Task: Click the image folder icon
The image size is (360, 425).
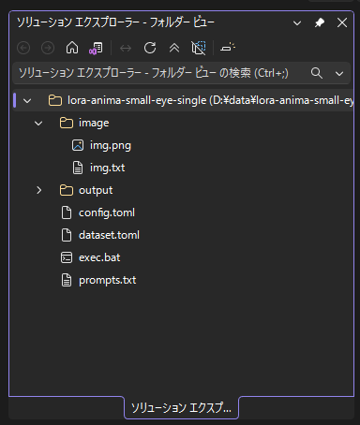Action: pyautogui.click(x=66, y=123)
